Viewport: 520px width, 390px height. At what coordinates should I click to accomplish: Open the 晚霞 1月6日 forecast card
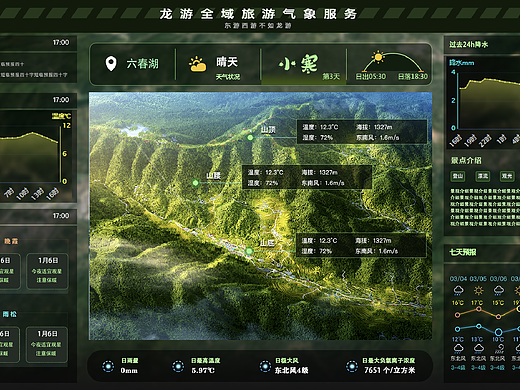pos(47,271)
